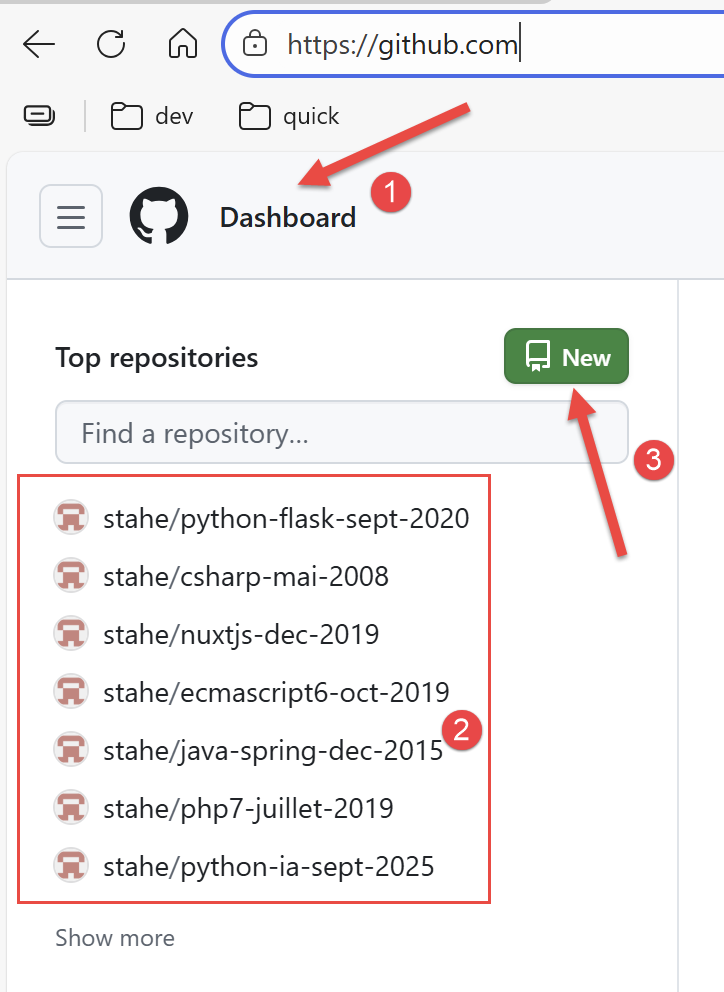Go to the browser home page icon
Screen dimensions: 724x992
click(x=182, y=44)
